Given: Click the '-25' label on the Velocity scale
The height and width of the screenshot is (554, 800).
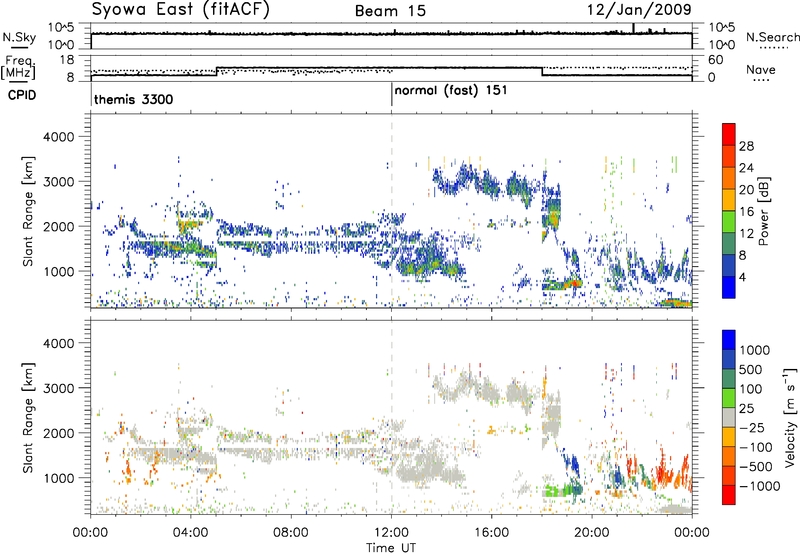Looking at the screenshot, I should point(753,427).
